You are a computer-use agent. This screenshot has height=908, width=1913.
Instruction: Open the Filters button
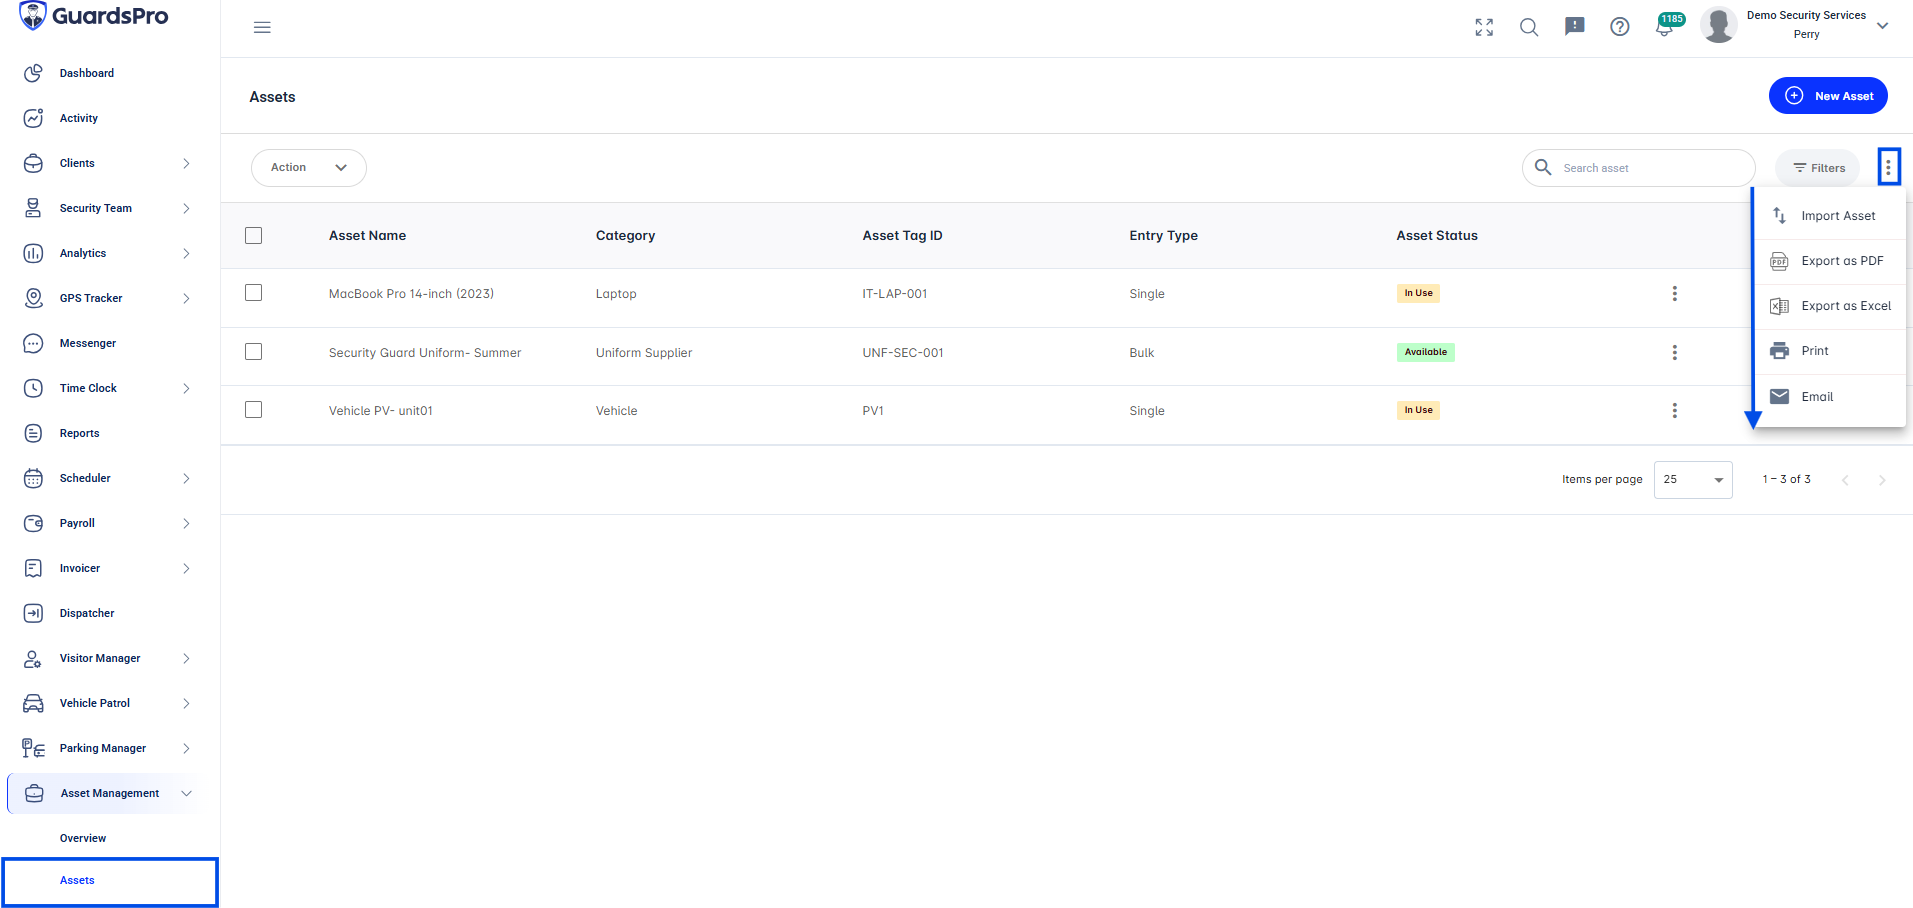tap(1818, 168)
